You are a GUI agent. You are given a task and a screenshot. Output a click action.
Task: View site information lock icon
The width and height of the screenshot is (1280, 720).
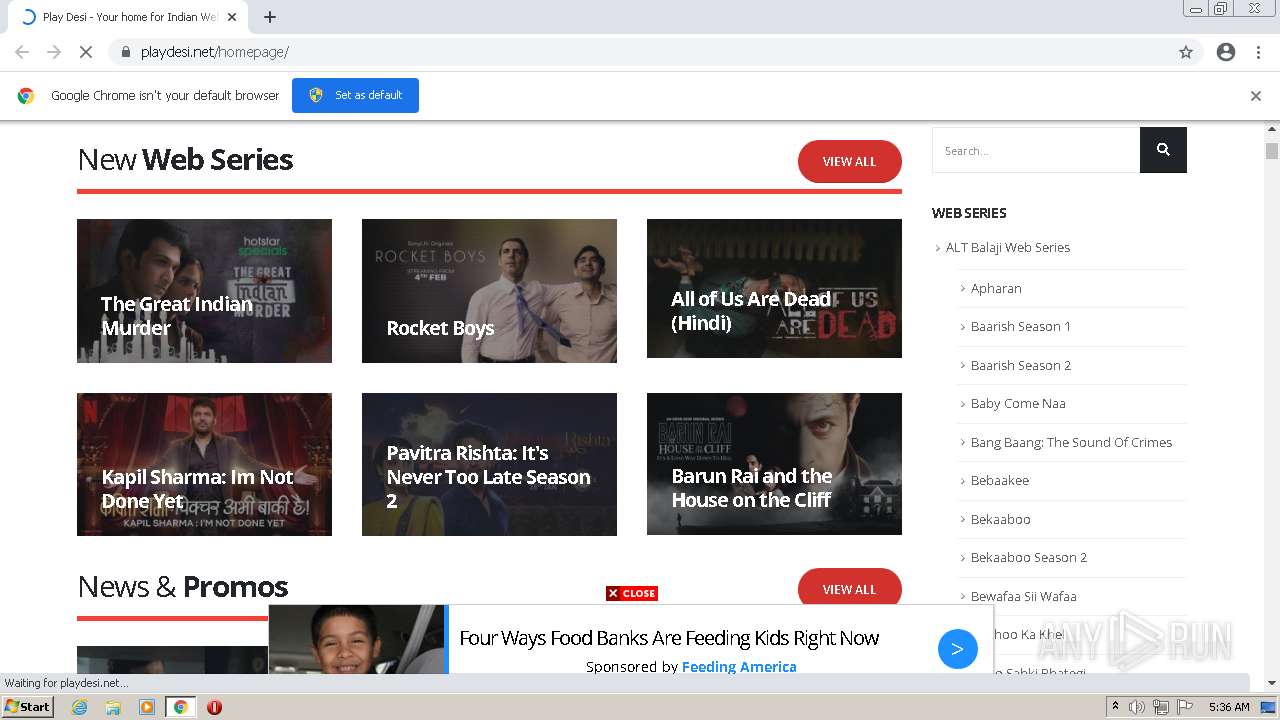click(125, 52)
